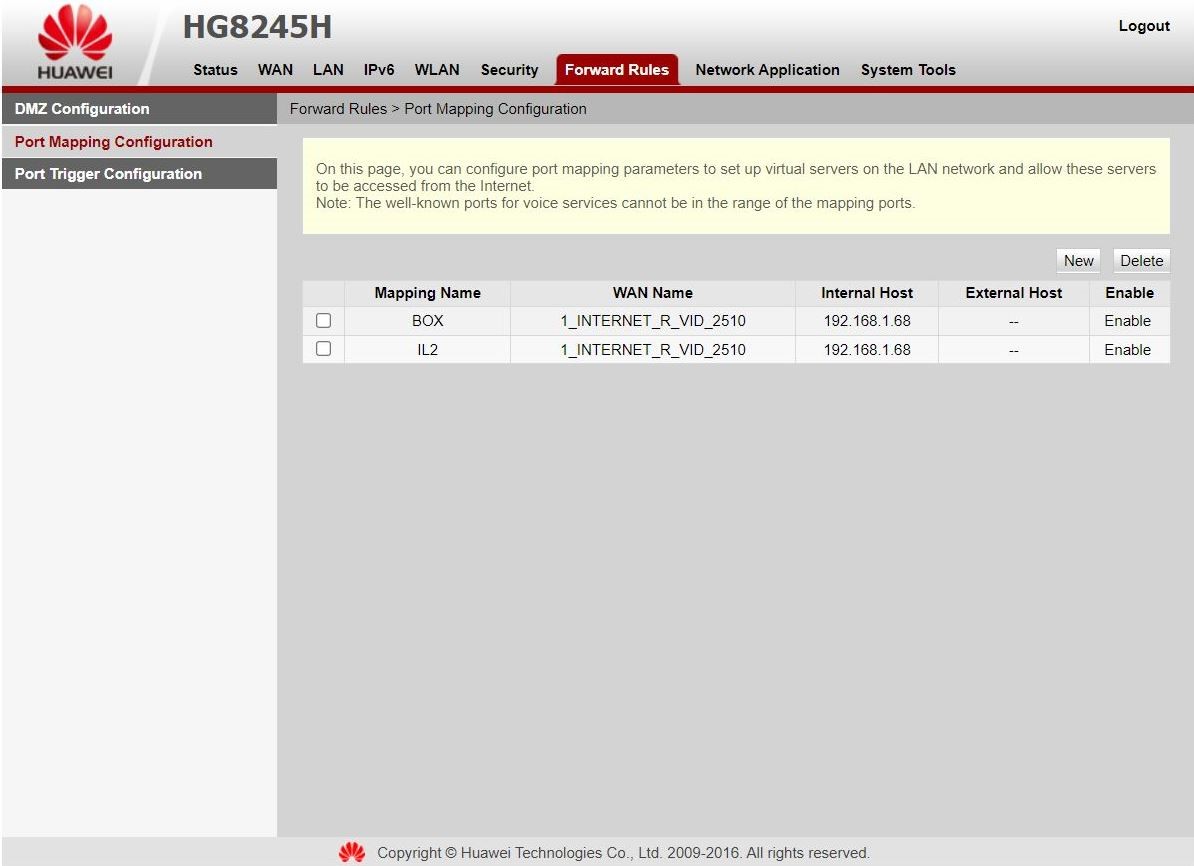
Task: Open the LAN tab
Action: click(328, 70)
